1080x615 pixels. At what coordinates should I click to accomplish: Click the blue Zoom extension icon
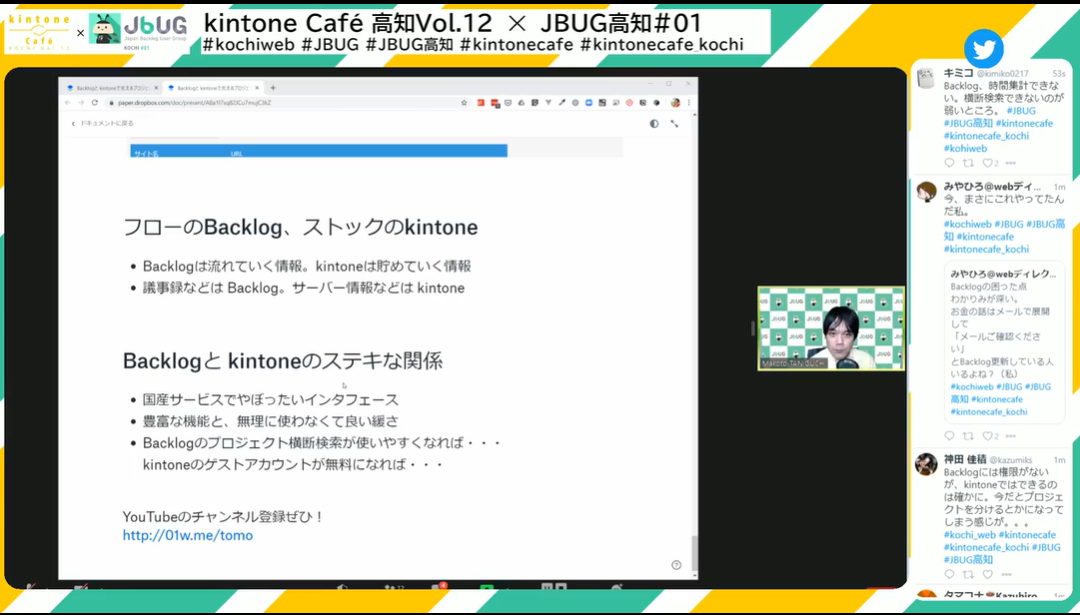point(589,103)
